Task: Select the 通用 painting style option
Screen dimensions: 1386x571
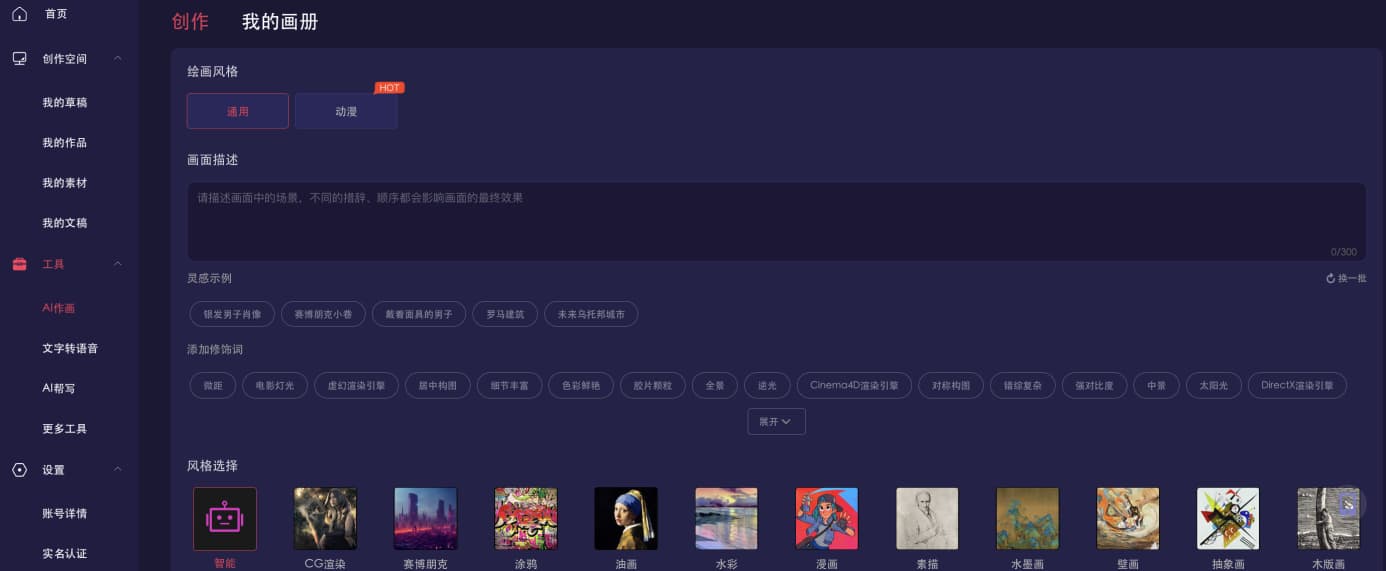Action: 238,111
